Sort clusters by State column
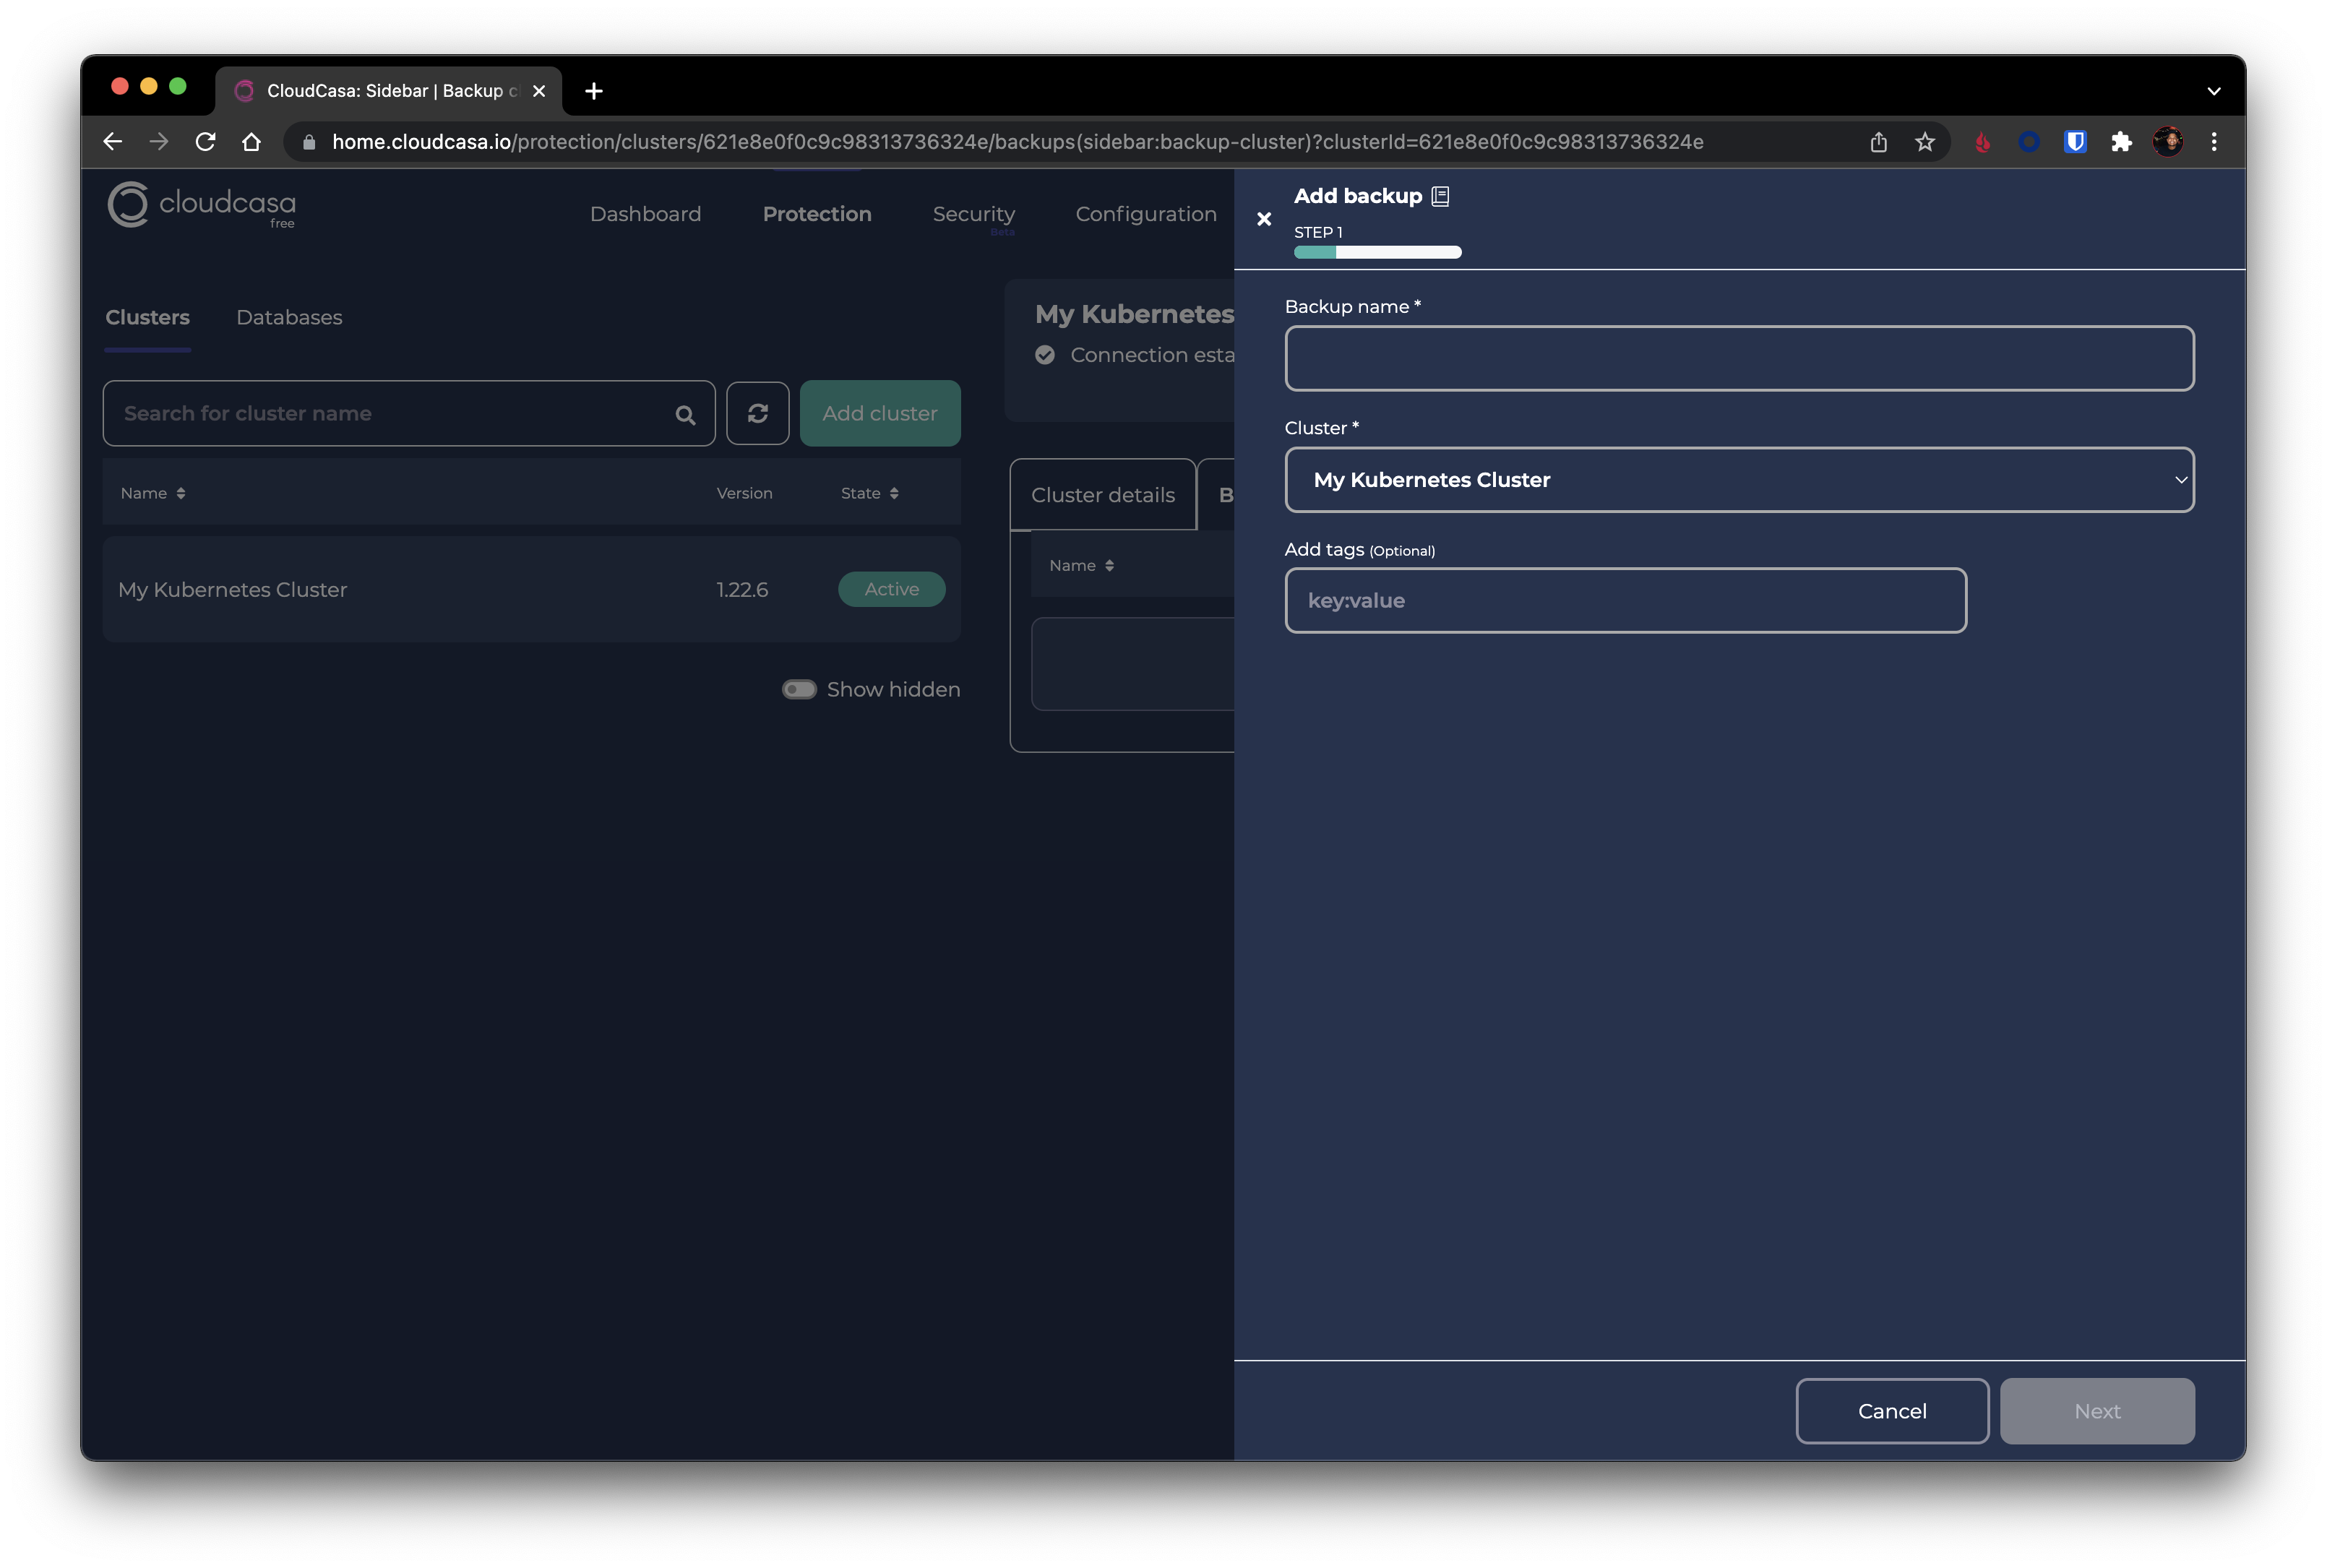The width and height of the screenshot is (2327, 1568). click(x=869, y=493)
